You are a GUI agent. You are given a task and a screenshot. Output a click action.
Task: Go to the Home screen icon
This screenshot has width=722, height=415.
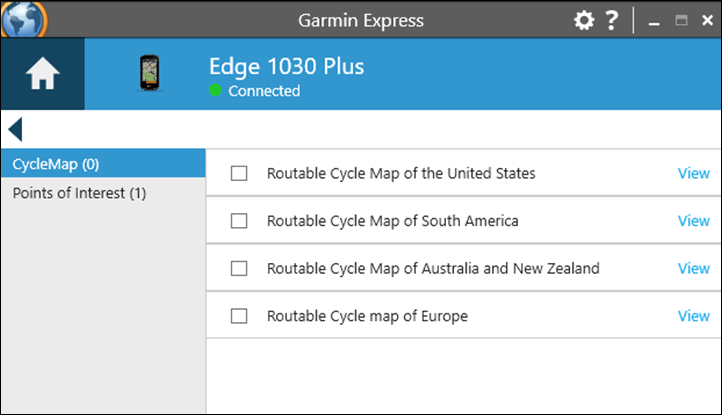(42, 74)
